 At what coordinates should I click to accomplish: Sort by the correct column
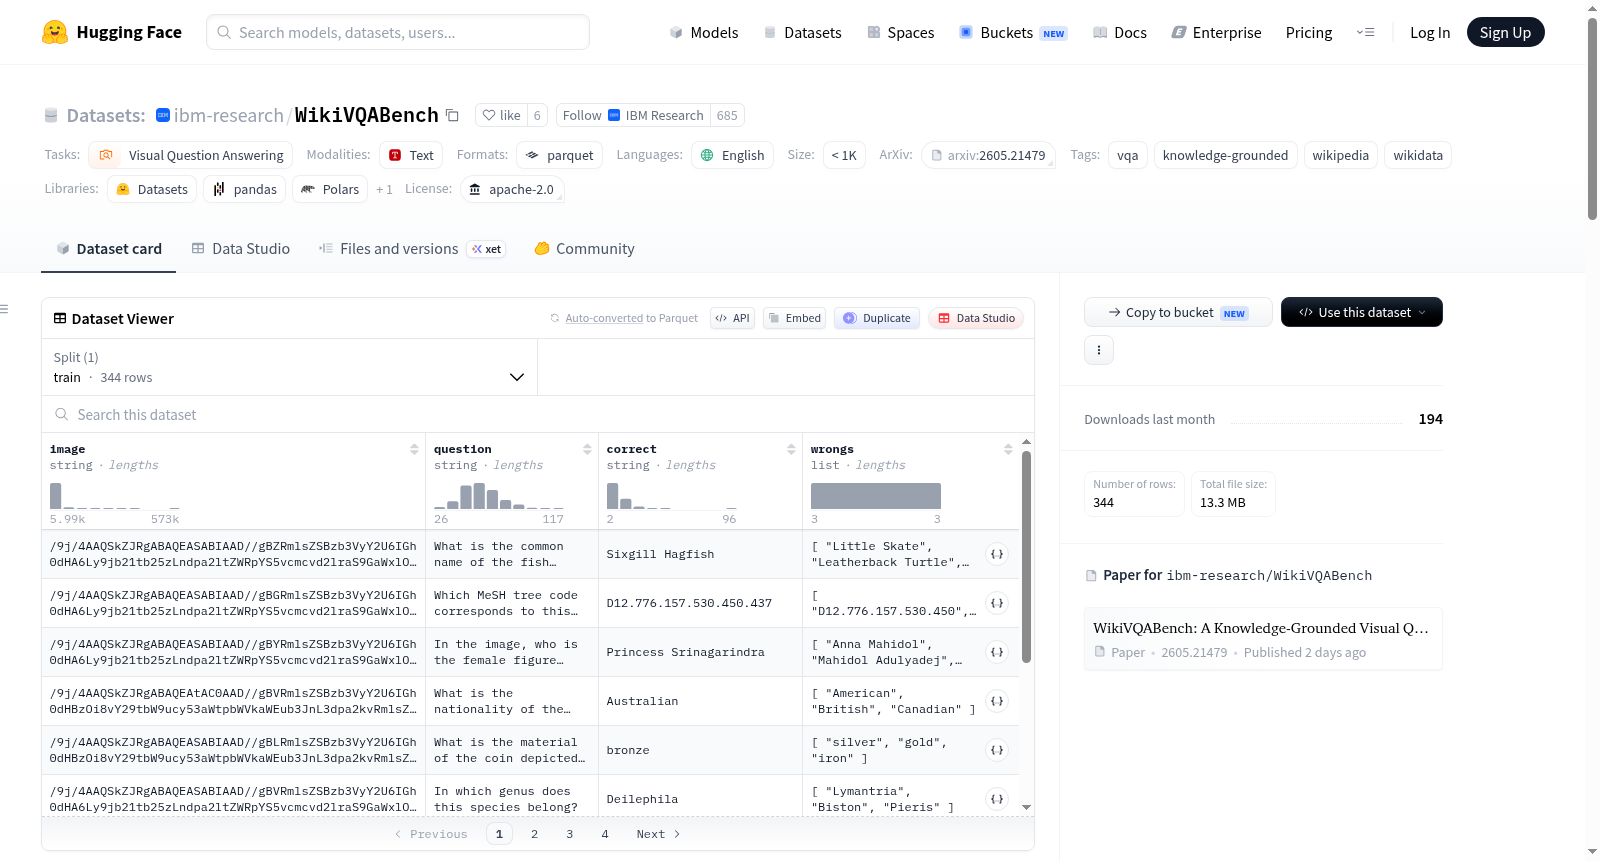(x=791, y=450)
